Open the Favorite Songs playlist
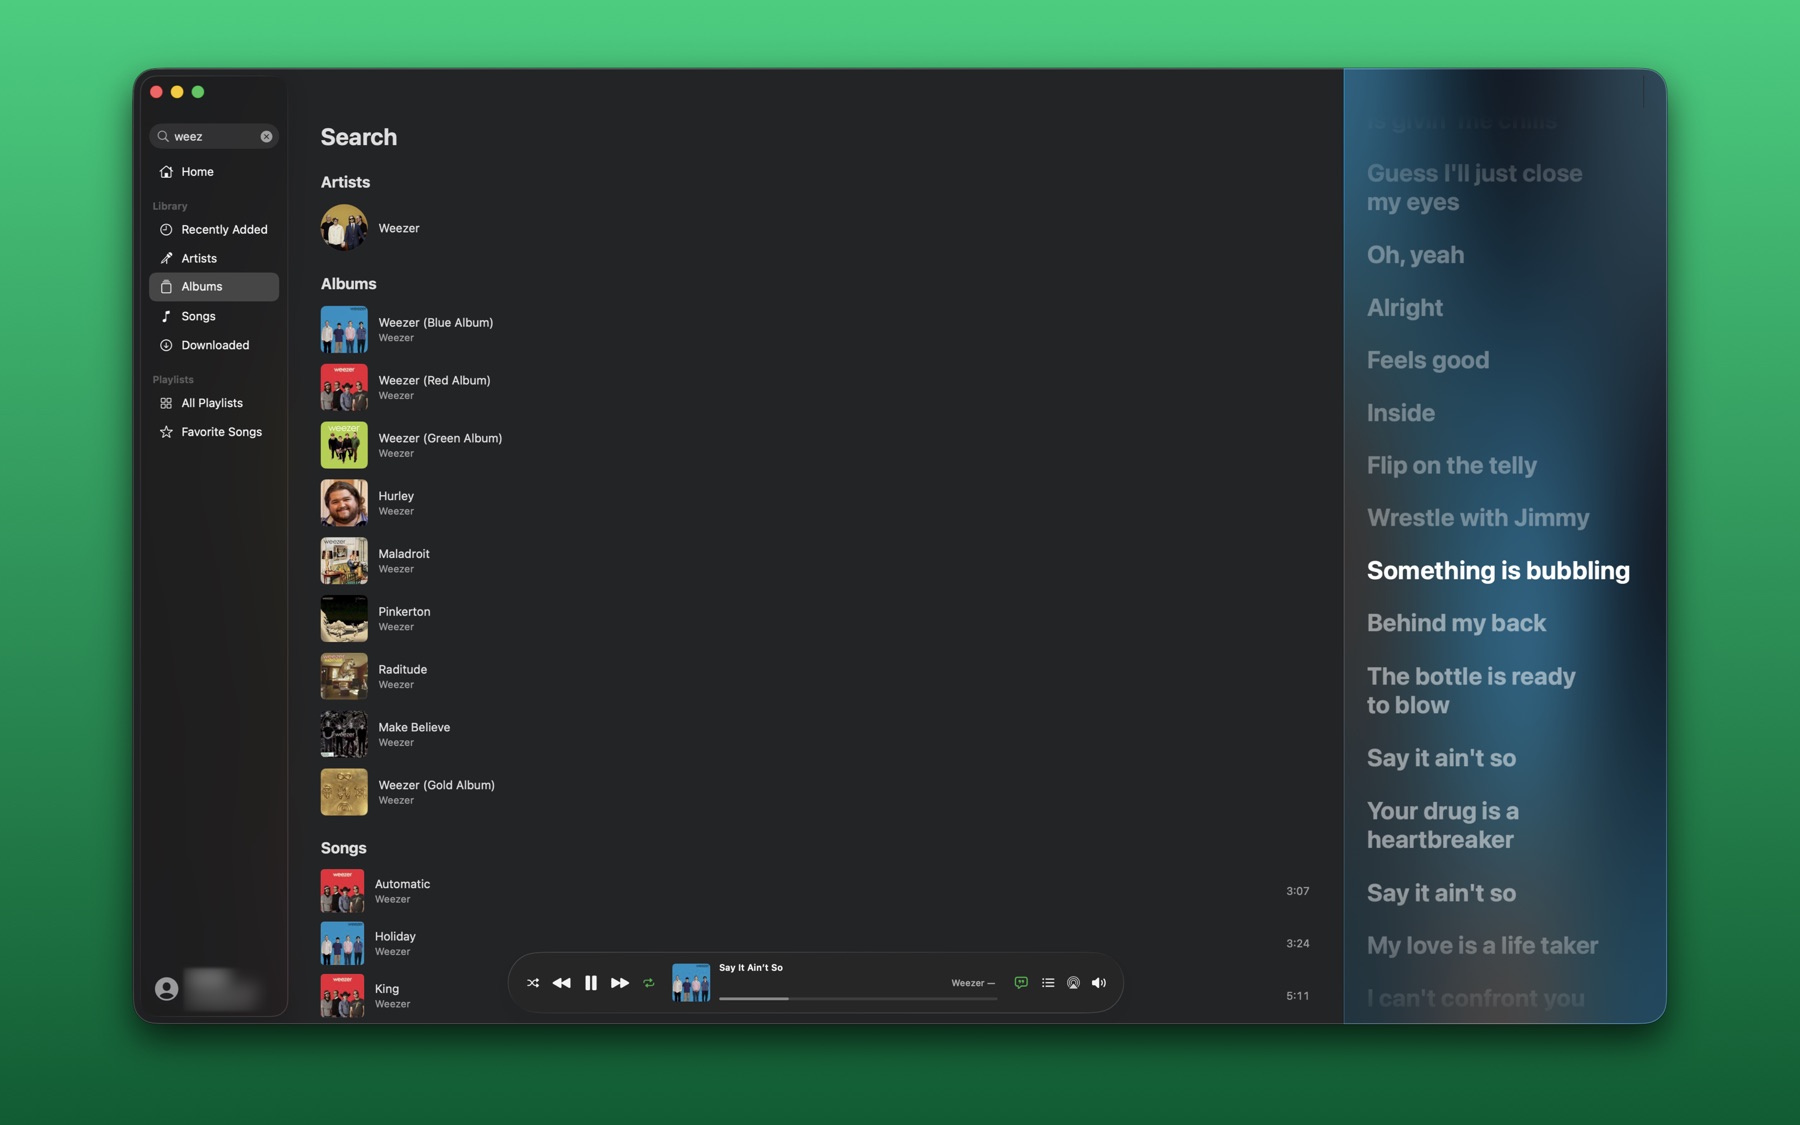Viewport: 1800px width, 1125px height. tap(214, 432)
